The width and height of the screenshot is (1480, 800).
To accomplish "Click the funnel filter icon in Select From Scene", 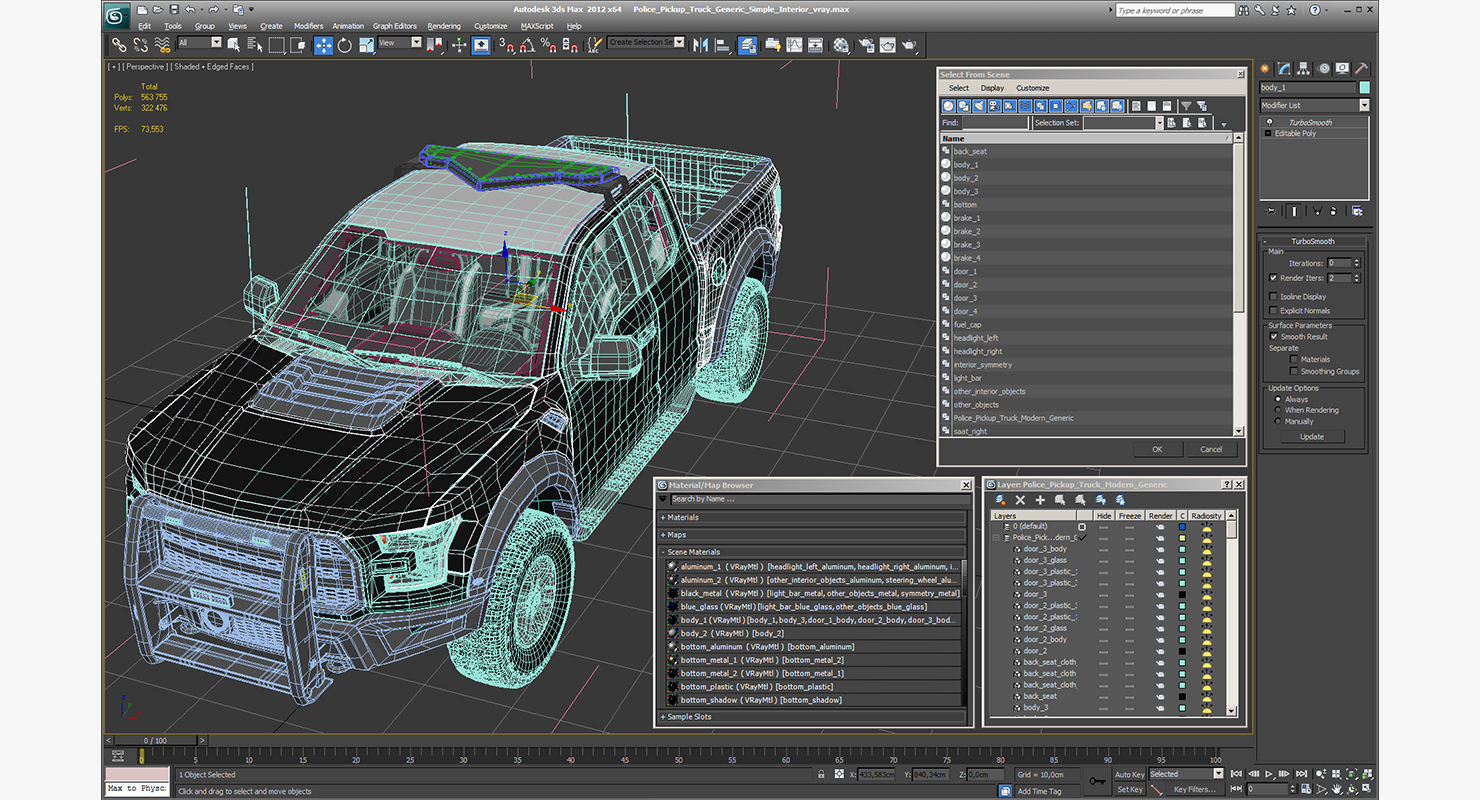I will click(x=1186, y=106).
